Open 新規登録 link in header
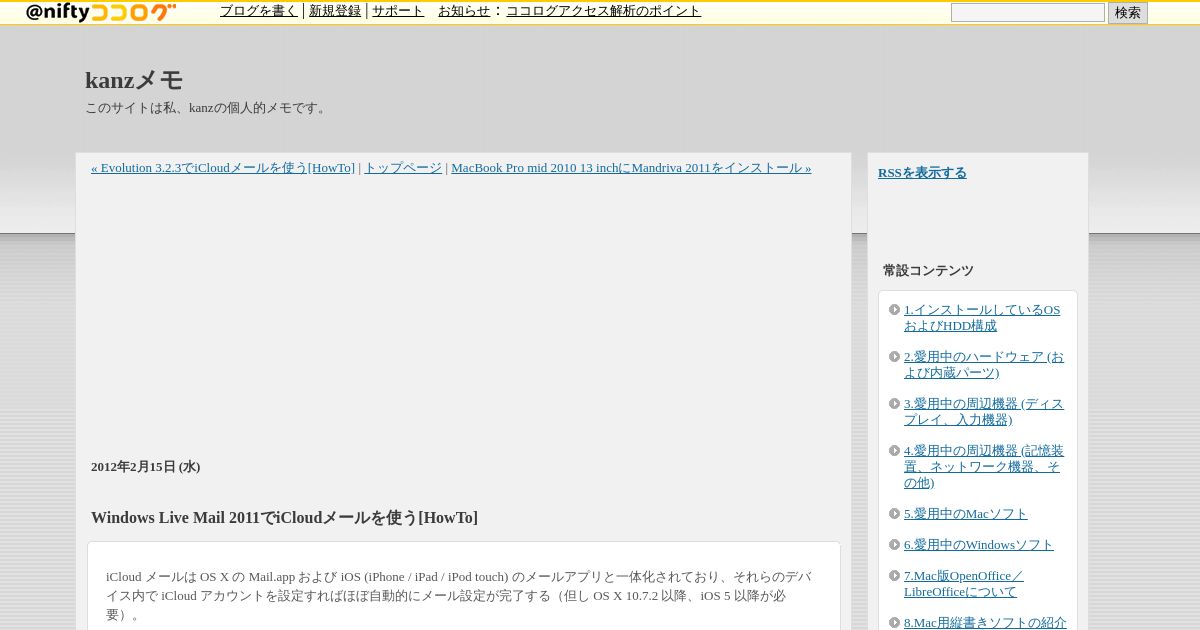The width and height of the screenshot is (1200, 630). point(335,11)
